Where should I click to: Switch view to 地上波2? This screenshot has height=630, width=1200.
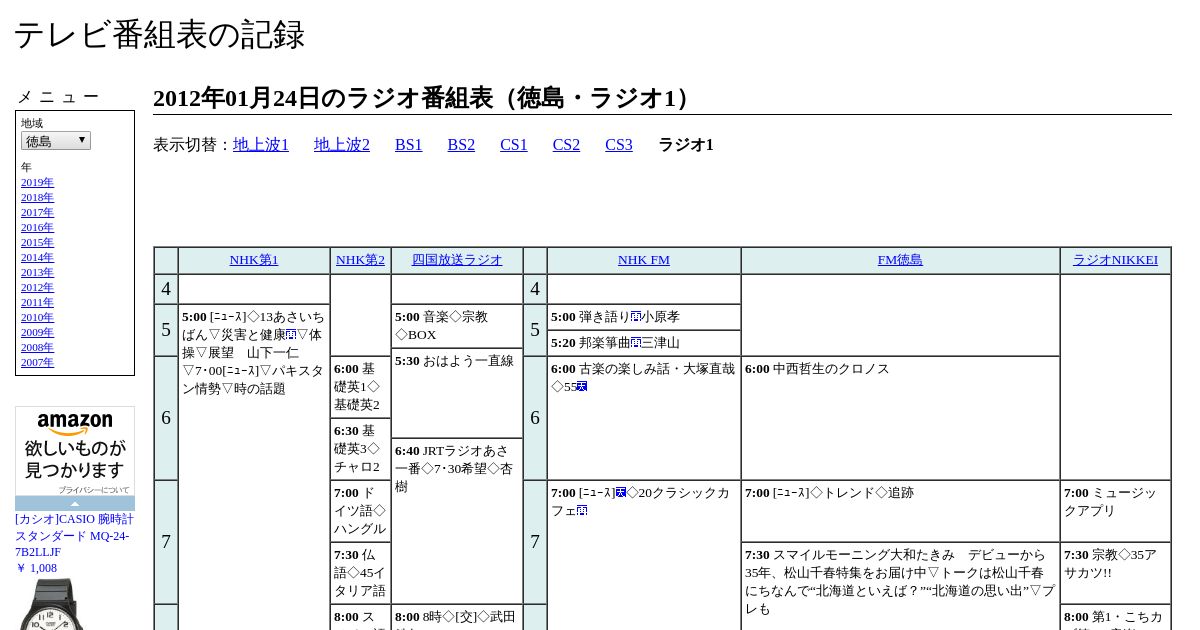(342, 145)
